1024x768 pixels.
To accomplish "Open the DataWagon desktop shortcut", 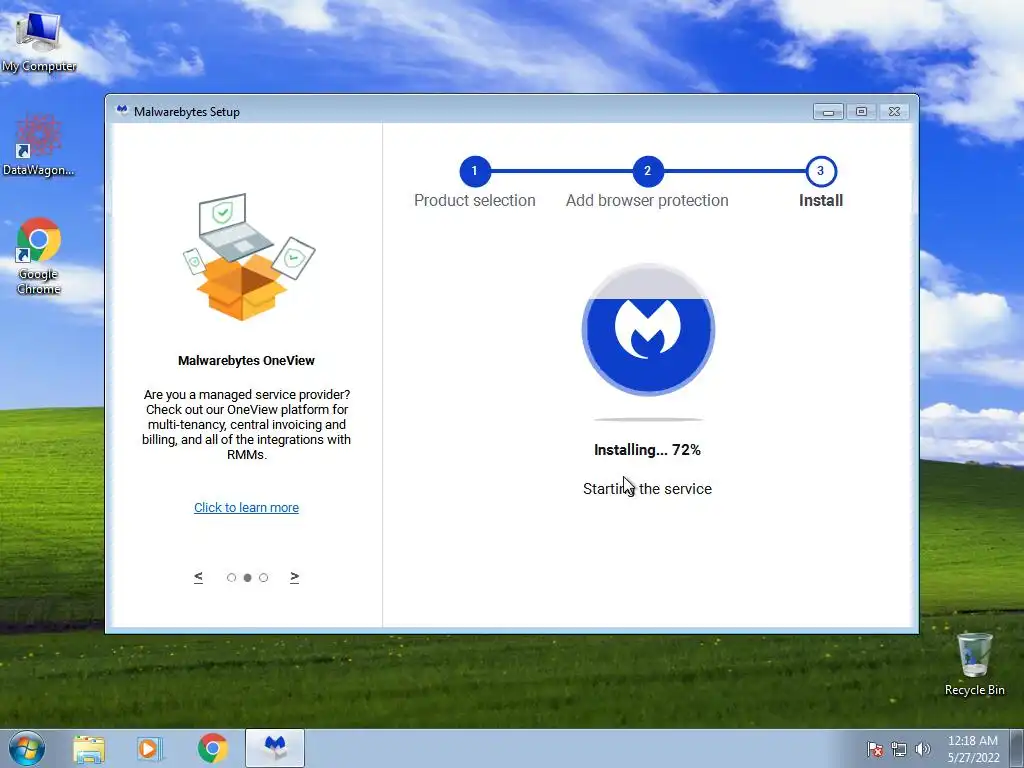I will click(x=39, y=145).
